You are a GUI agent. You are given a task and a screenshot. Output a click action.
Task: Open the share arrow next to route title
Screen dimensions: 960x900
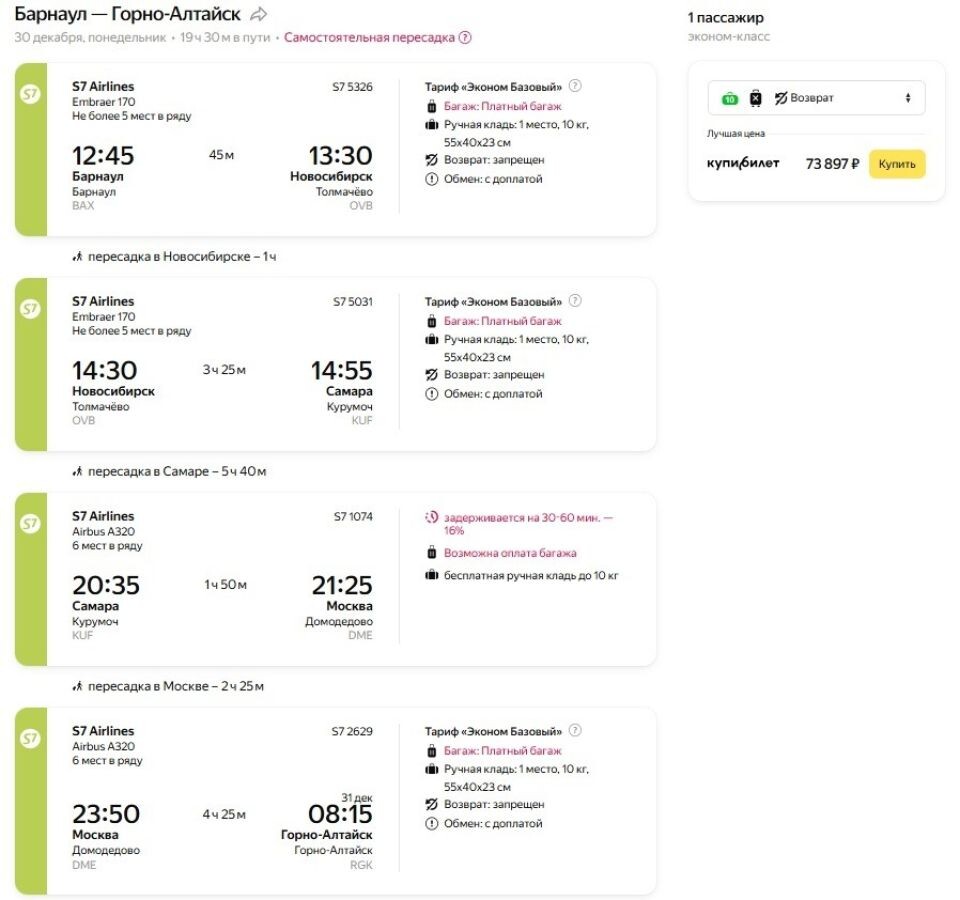[x=259, y=14]
